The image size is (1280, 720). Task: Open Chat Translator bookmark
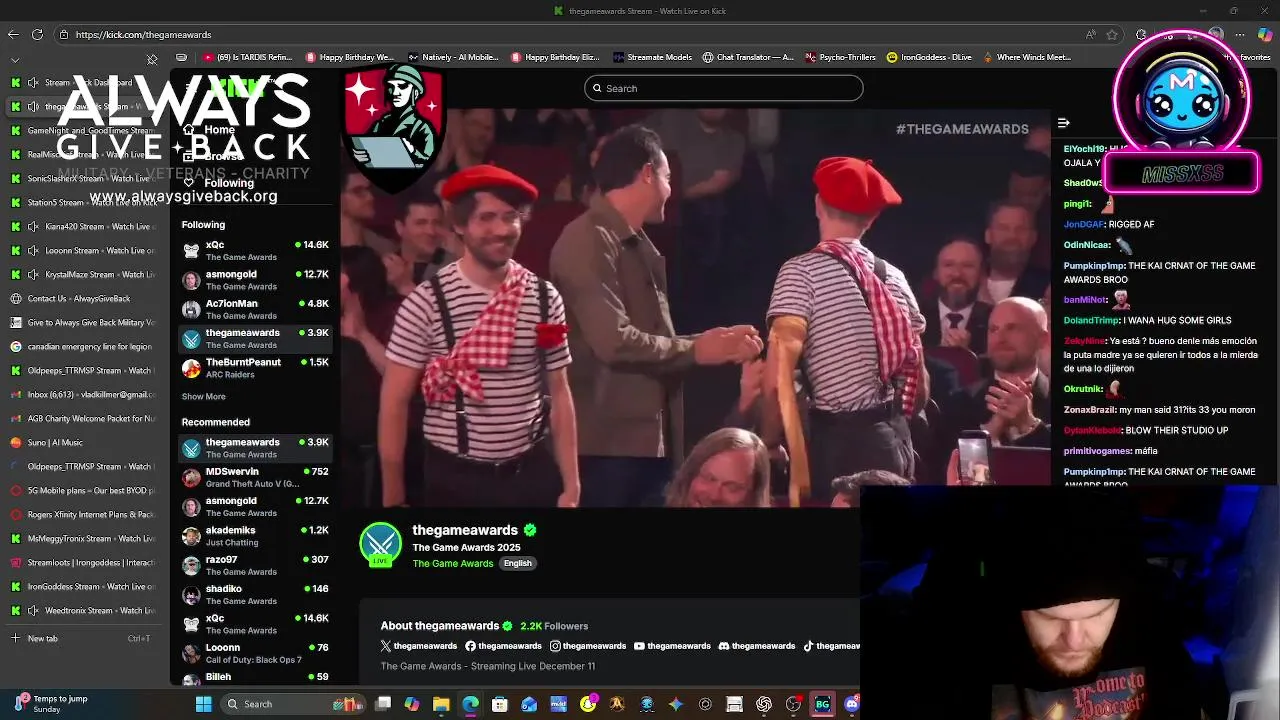click(748, 57)
